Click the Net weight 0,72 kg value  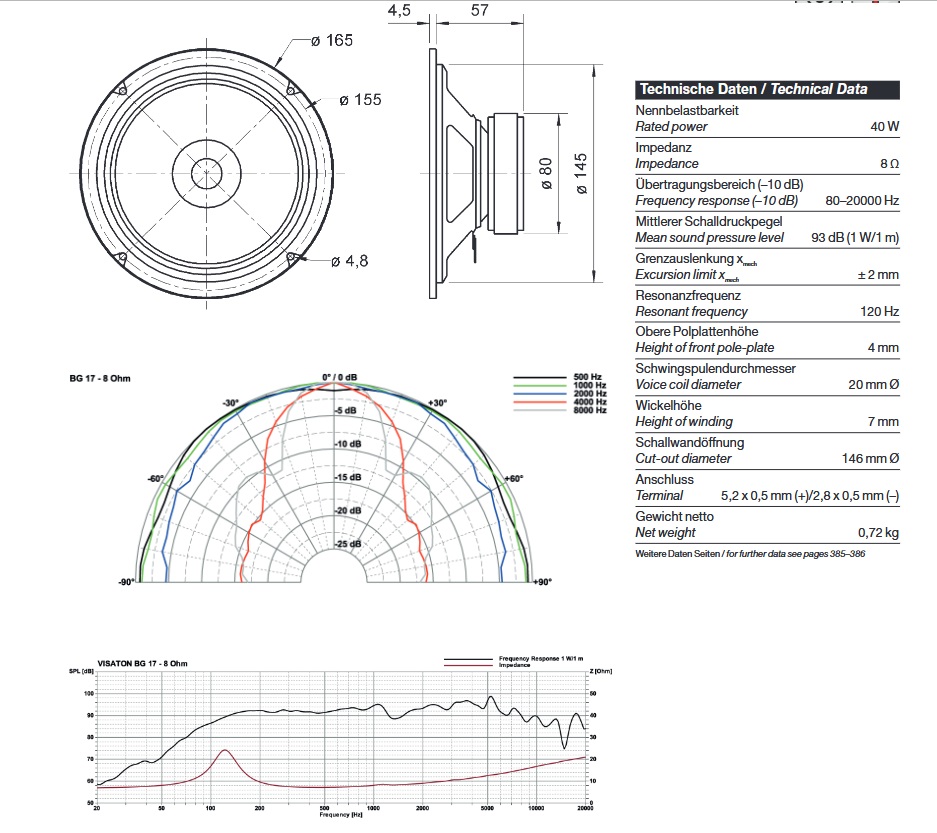[877, 532]
